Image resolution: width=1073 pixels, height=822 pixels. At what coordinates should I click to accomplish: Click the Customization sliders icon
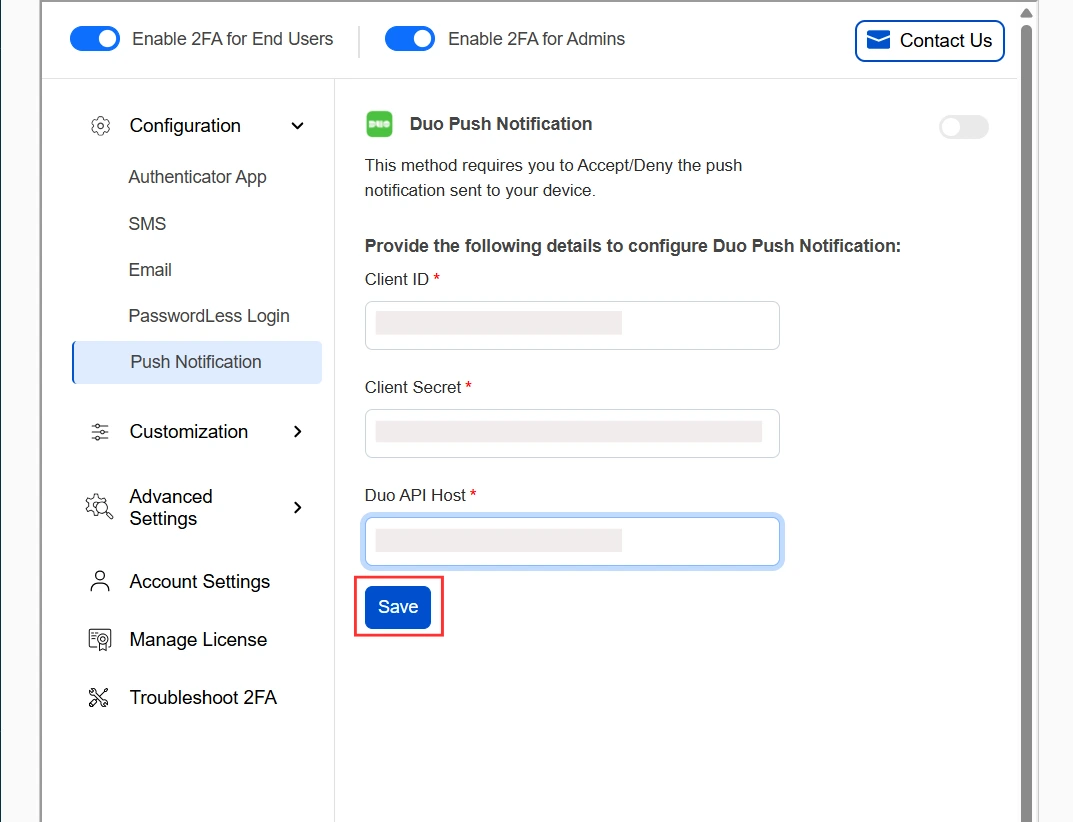(x=100, y=432)
